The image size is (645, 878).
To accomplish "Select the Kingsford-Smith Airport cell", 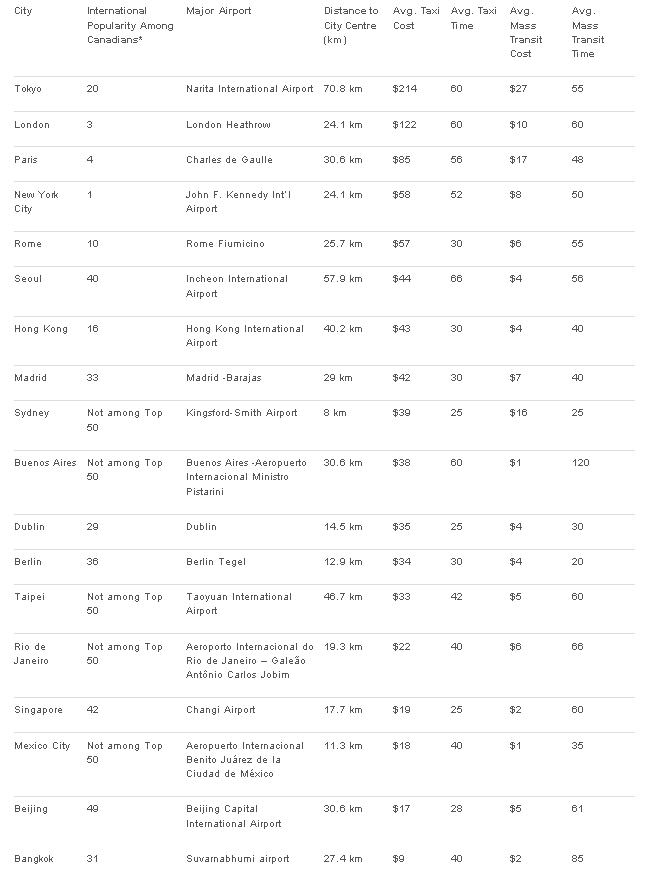I will coord(241,413).
